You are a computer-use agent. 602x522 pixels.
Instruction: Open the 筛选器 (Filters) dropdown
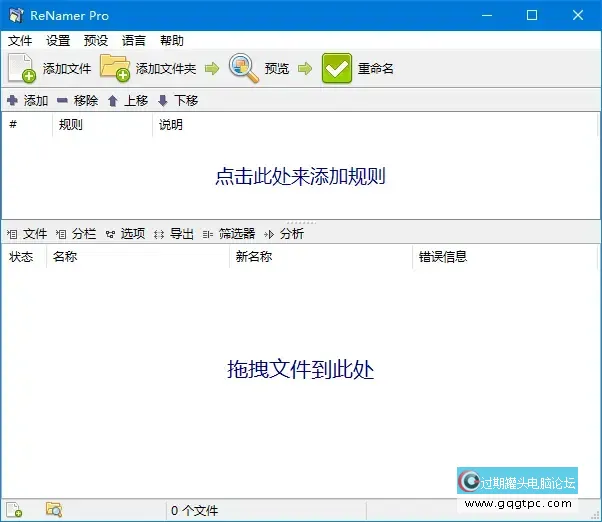click(229, 234)
